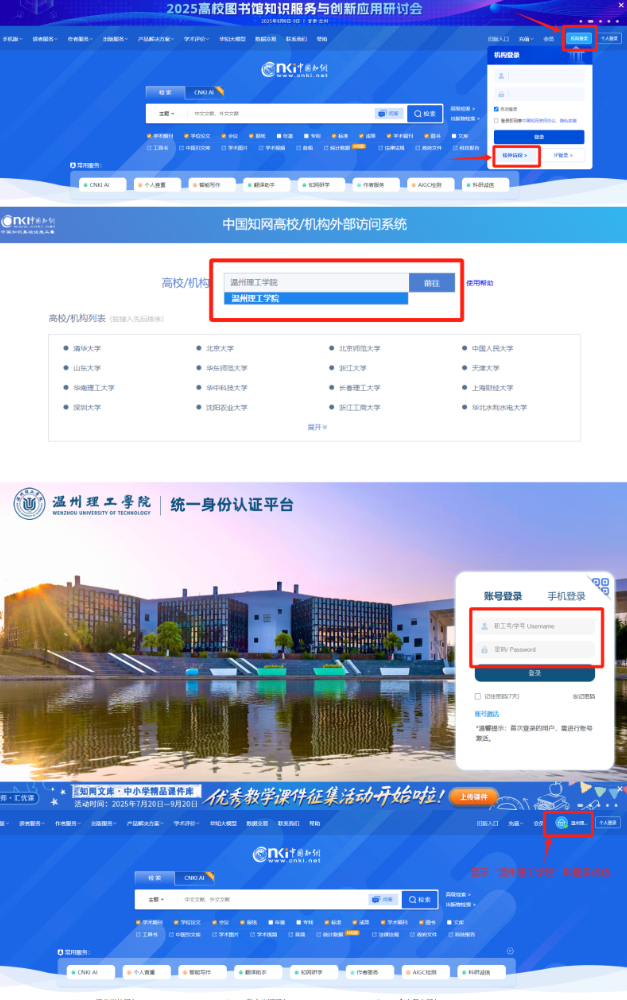Image resolution: width=627 pixels, height=1000 pixels.
Task: Open 联系我们 in the login-panel homepage nav
Action: point(297,39)
